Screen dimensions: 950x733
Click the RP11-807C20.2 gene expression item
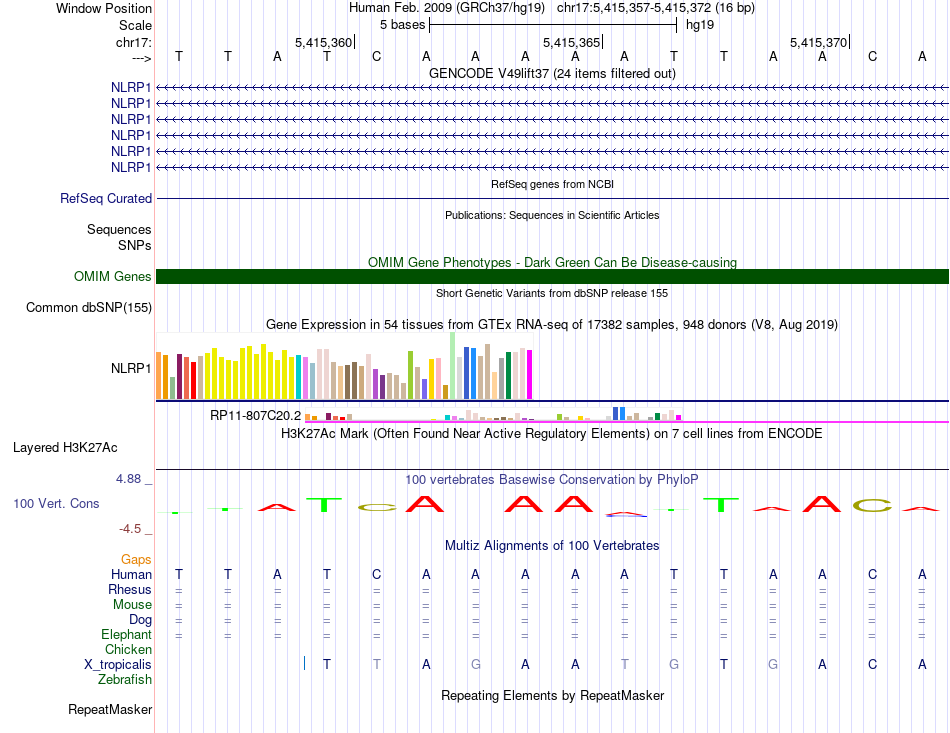pyautogui.click(x=255, y=416)
